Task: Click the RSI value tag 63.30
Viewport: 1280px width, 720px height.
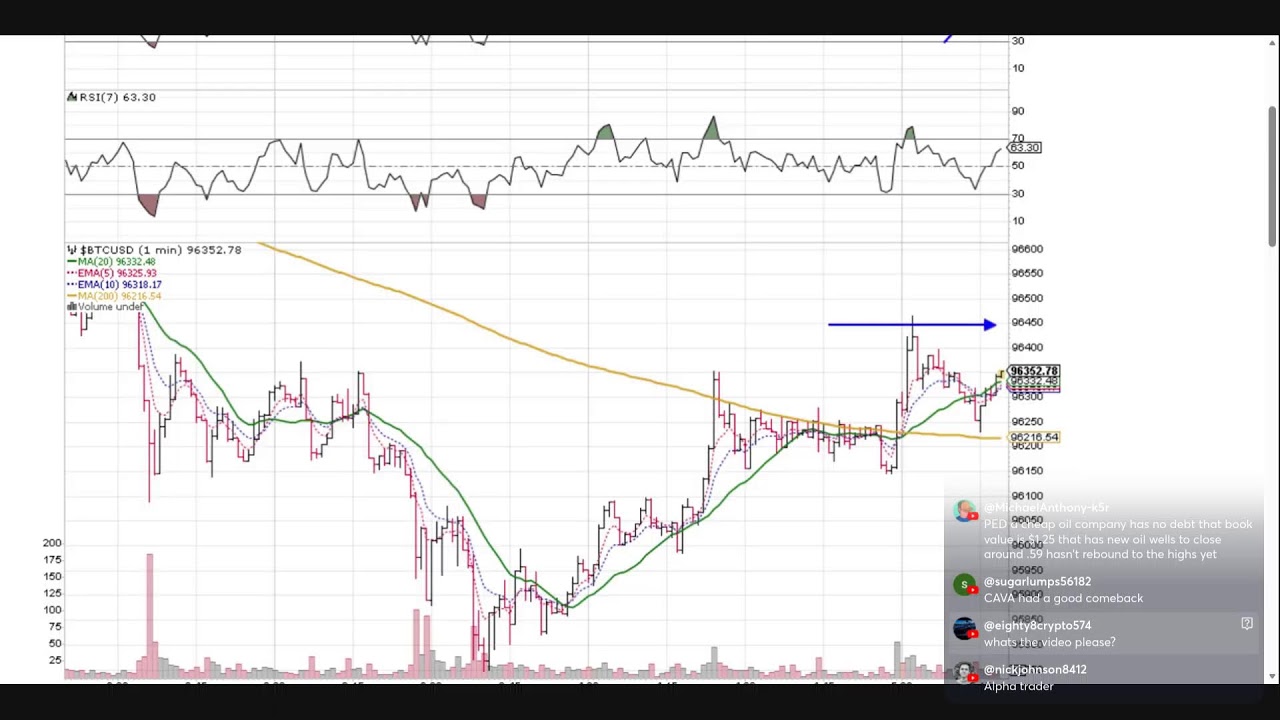Action: point(1024,148)
